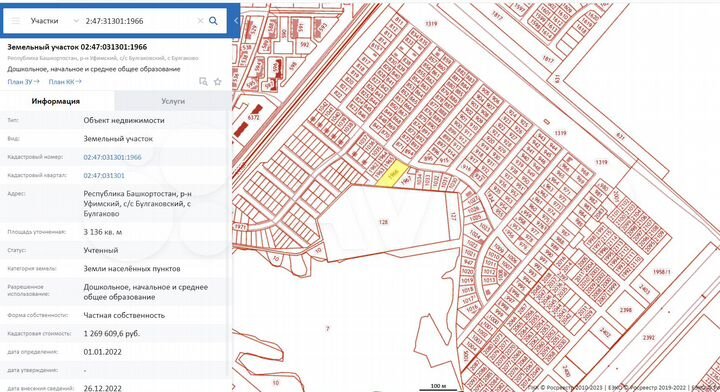720x392 pixels.
Task: Click the date value 01.01.2022
Action: pos(102,352)
